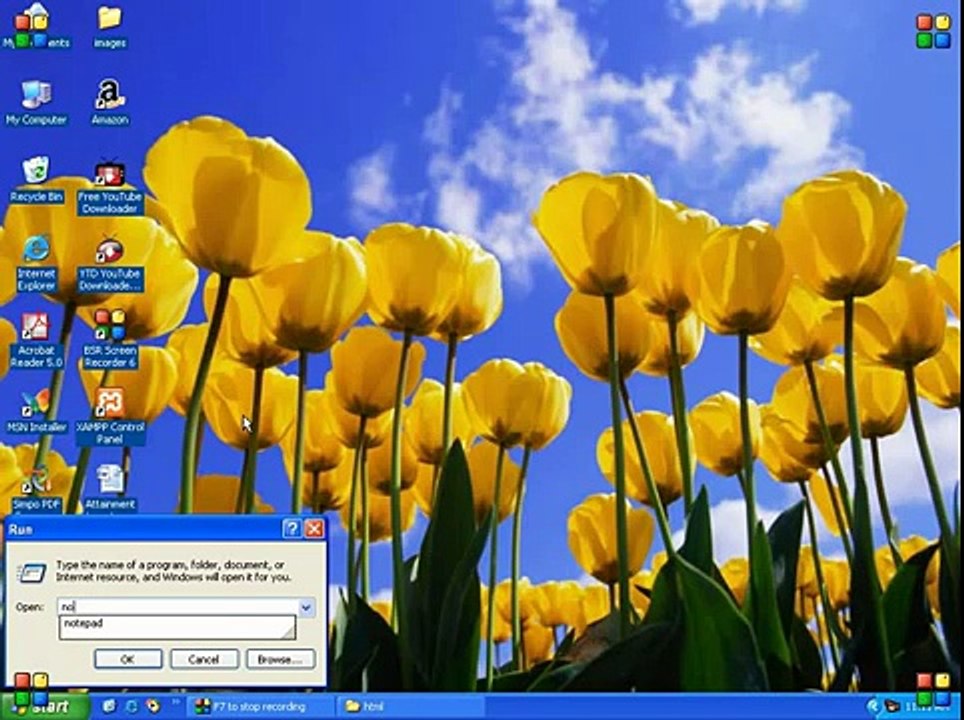This screenshot has height=720, width=964.
Task: Click the Free YouTube Downloader icon
Action: pyautogui.click(x=110, y=188)
